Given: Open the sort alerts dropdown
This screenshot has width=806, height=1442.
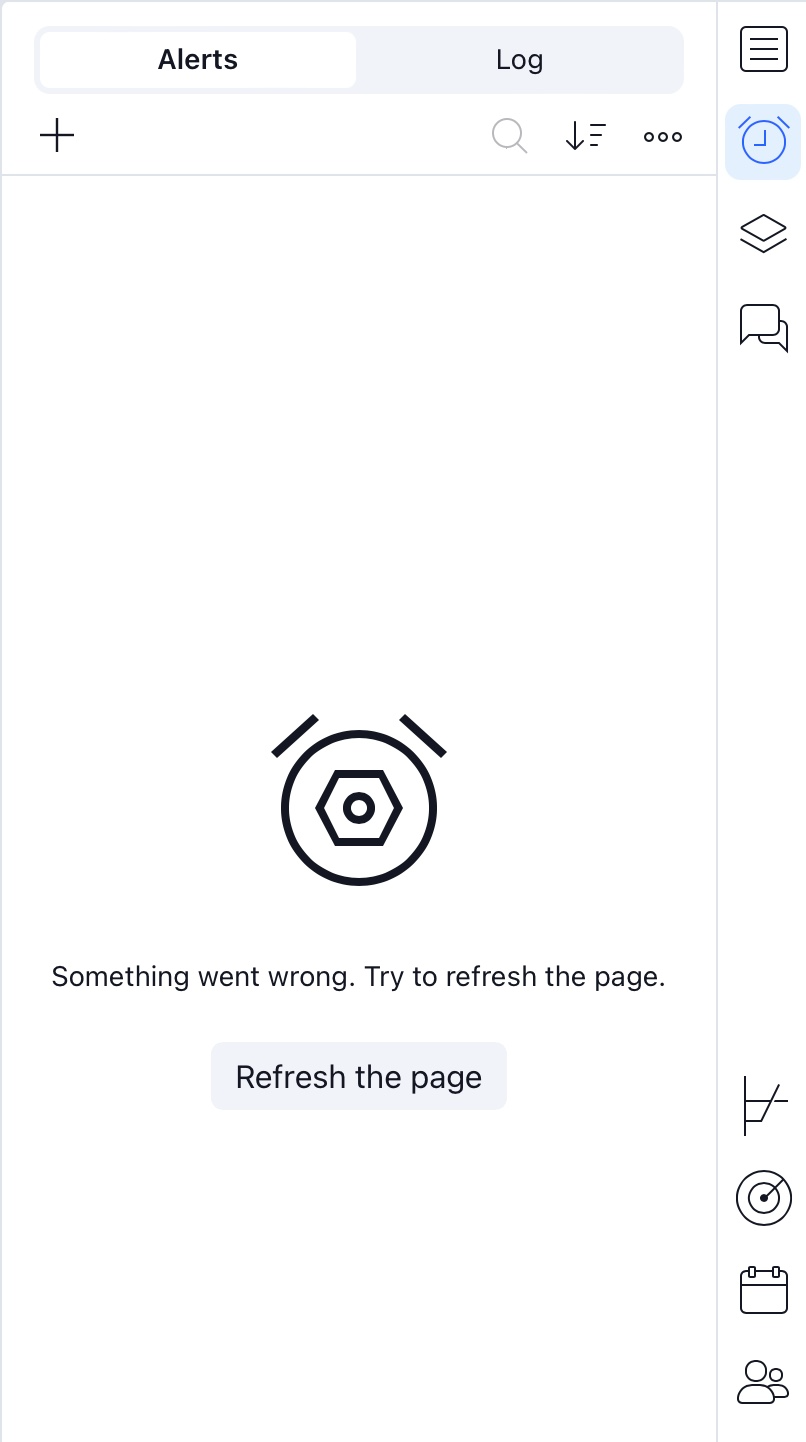Looking at the screenshot, I should [x=586, y=136].
